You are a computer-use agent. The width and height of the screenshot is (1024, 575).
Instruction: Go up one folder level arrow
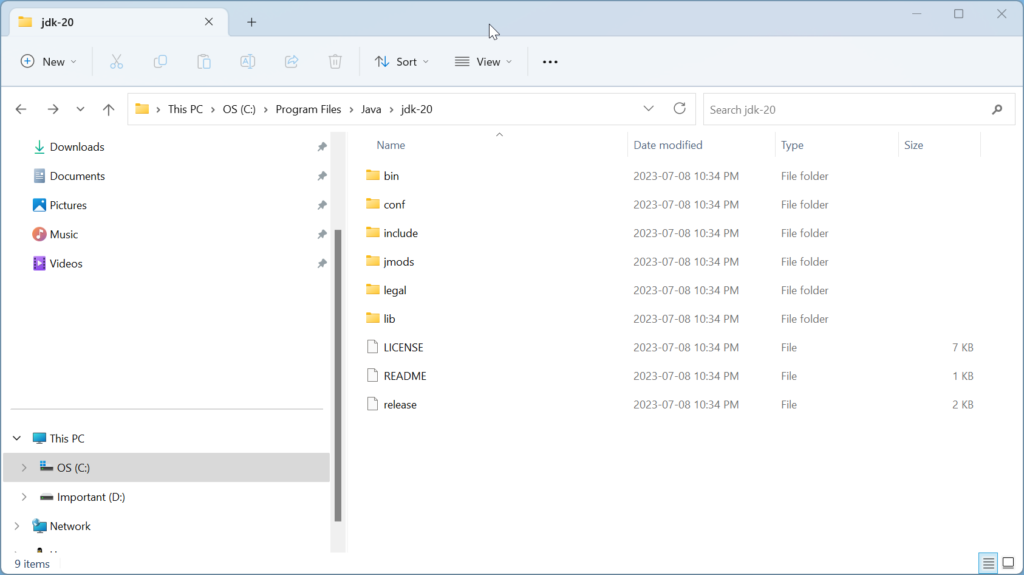tap(108, 109)
